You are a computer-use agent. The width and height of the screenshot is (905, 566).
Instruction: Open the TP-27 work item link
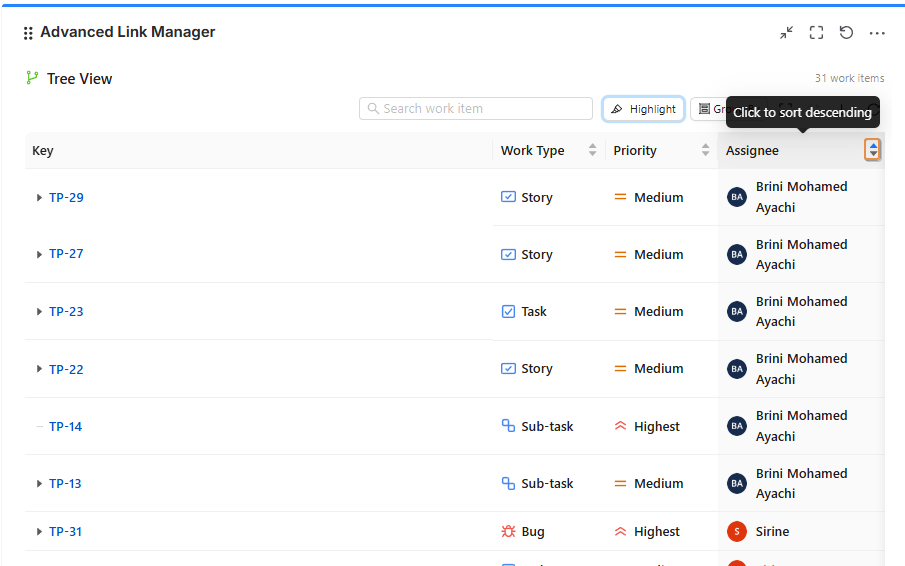click(66, 254)
